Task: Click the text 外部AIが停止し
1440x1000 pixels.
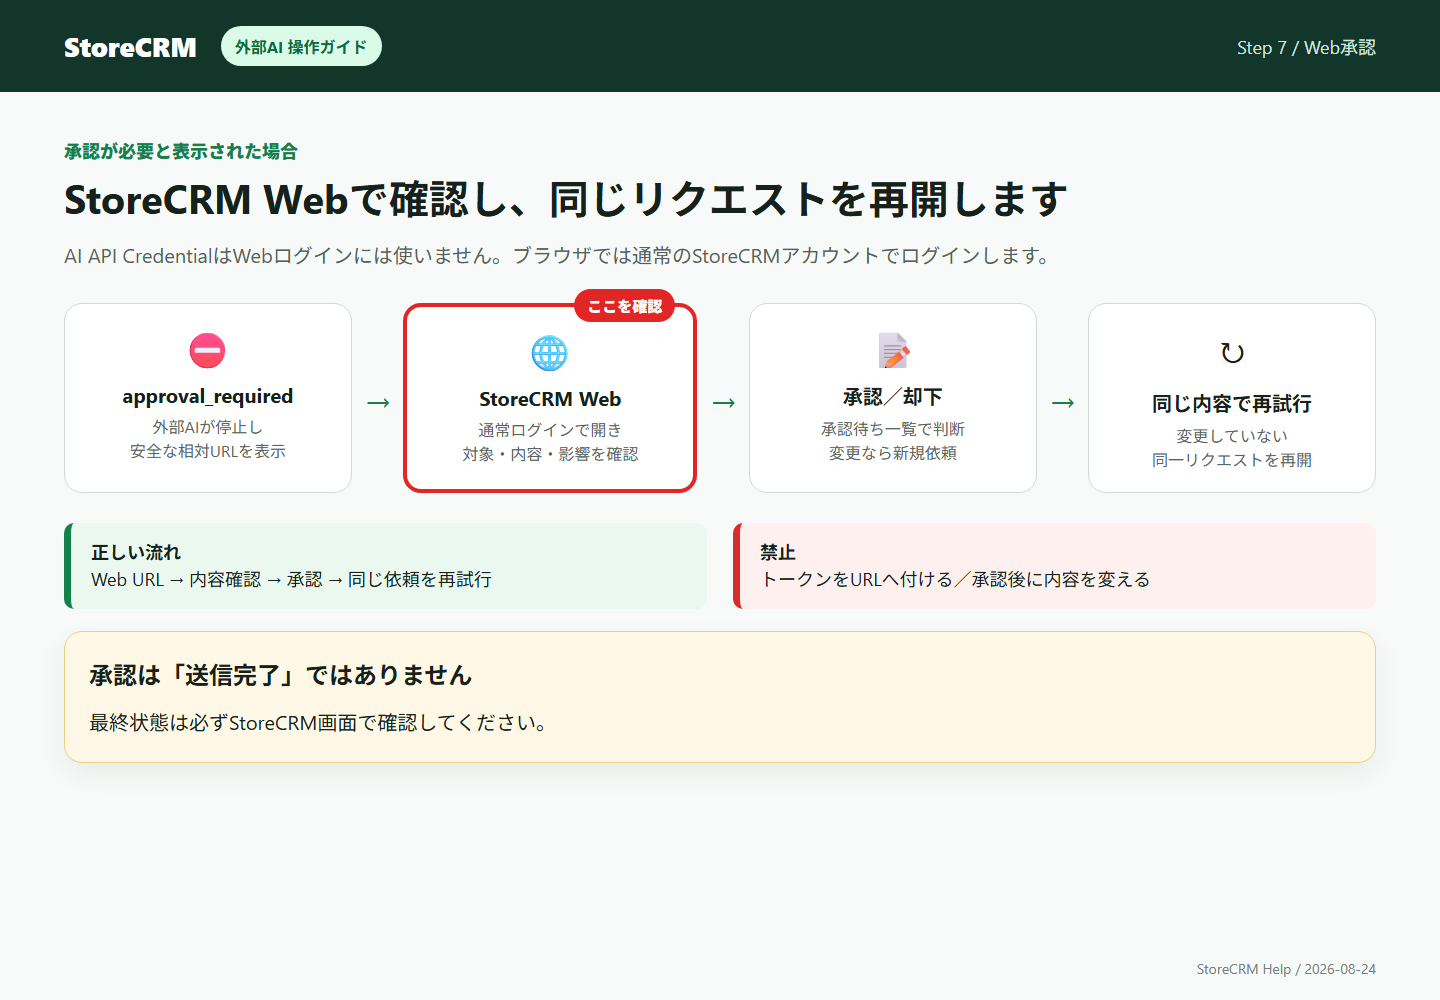Action: [208, 427]
